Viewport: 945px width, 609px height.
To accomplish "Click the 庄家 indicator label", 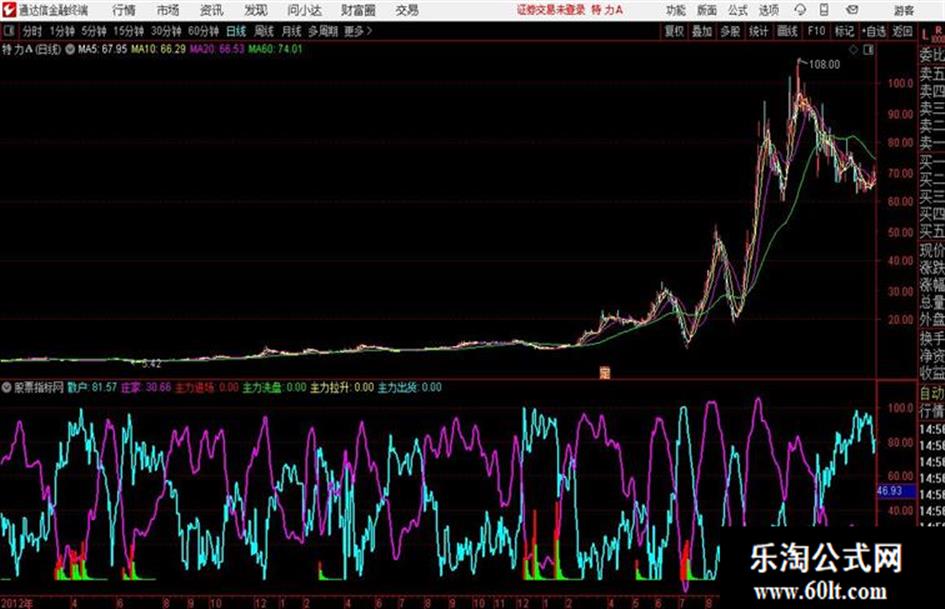I will [146, 387].
